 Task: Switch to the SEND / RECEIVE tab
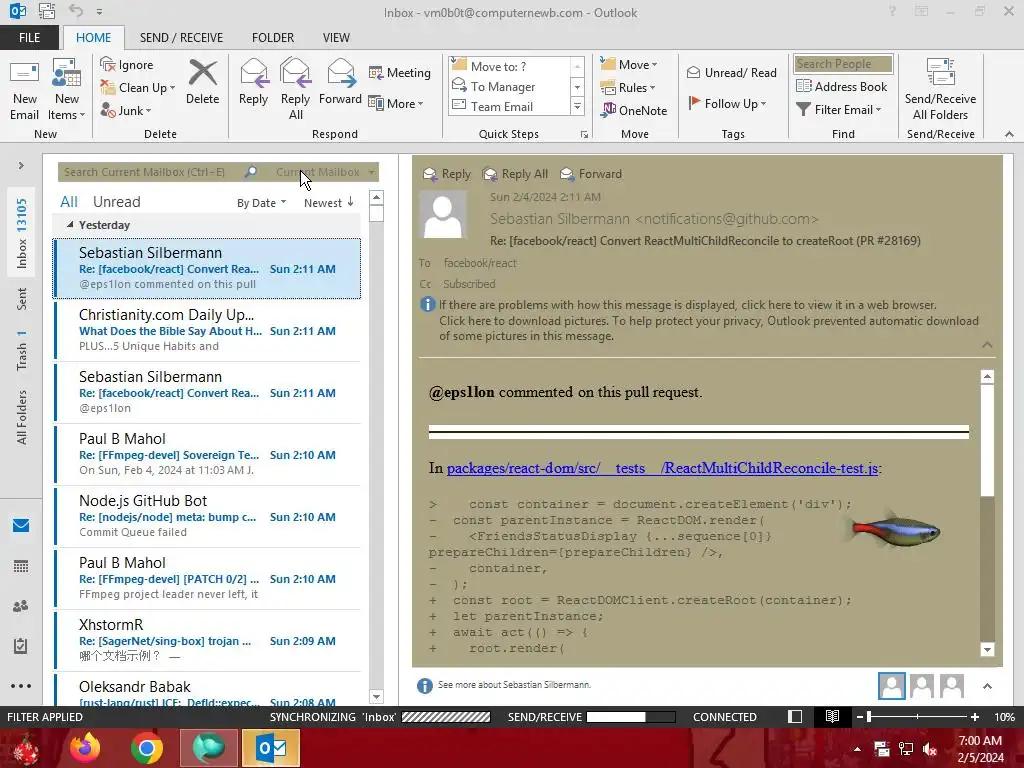coord(181,38)
